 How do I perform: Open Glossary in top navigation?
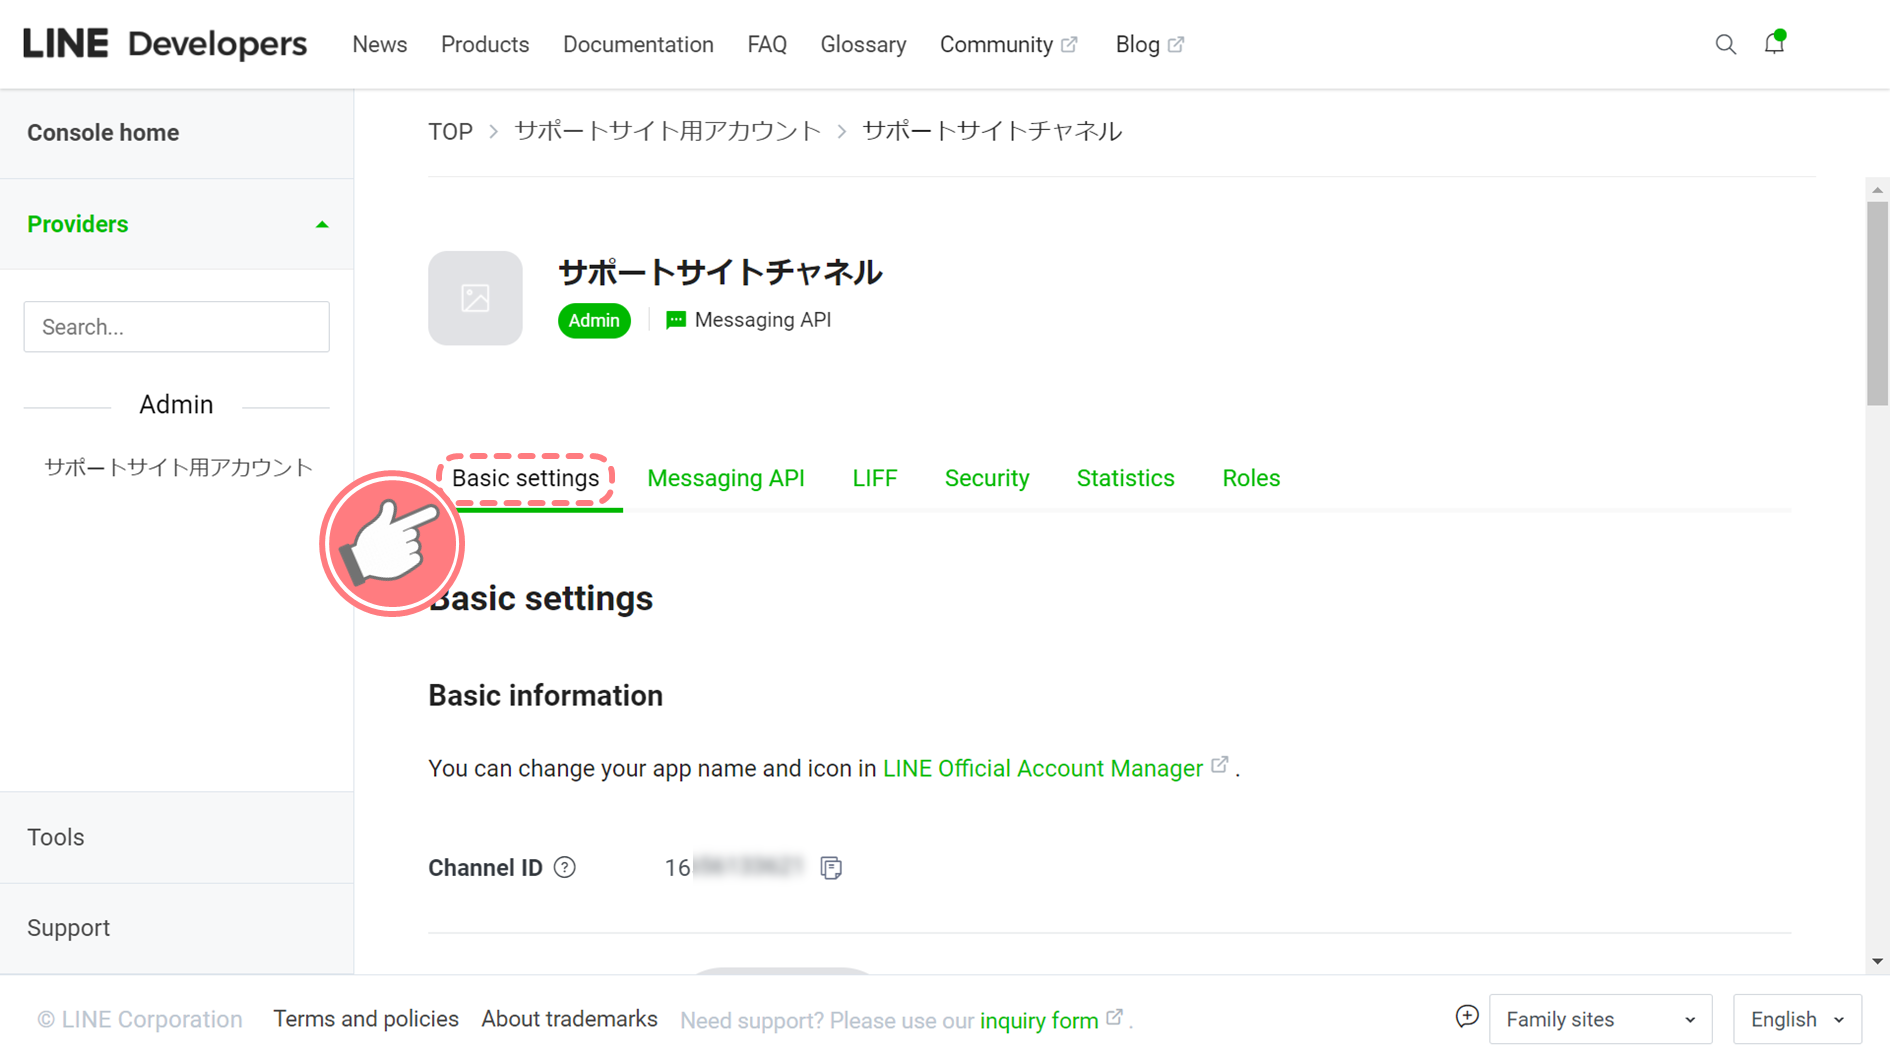(863, 45)
